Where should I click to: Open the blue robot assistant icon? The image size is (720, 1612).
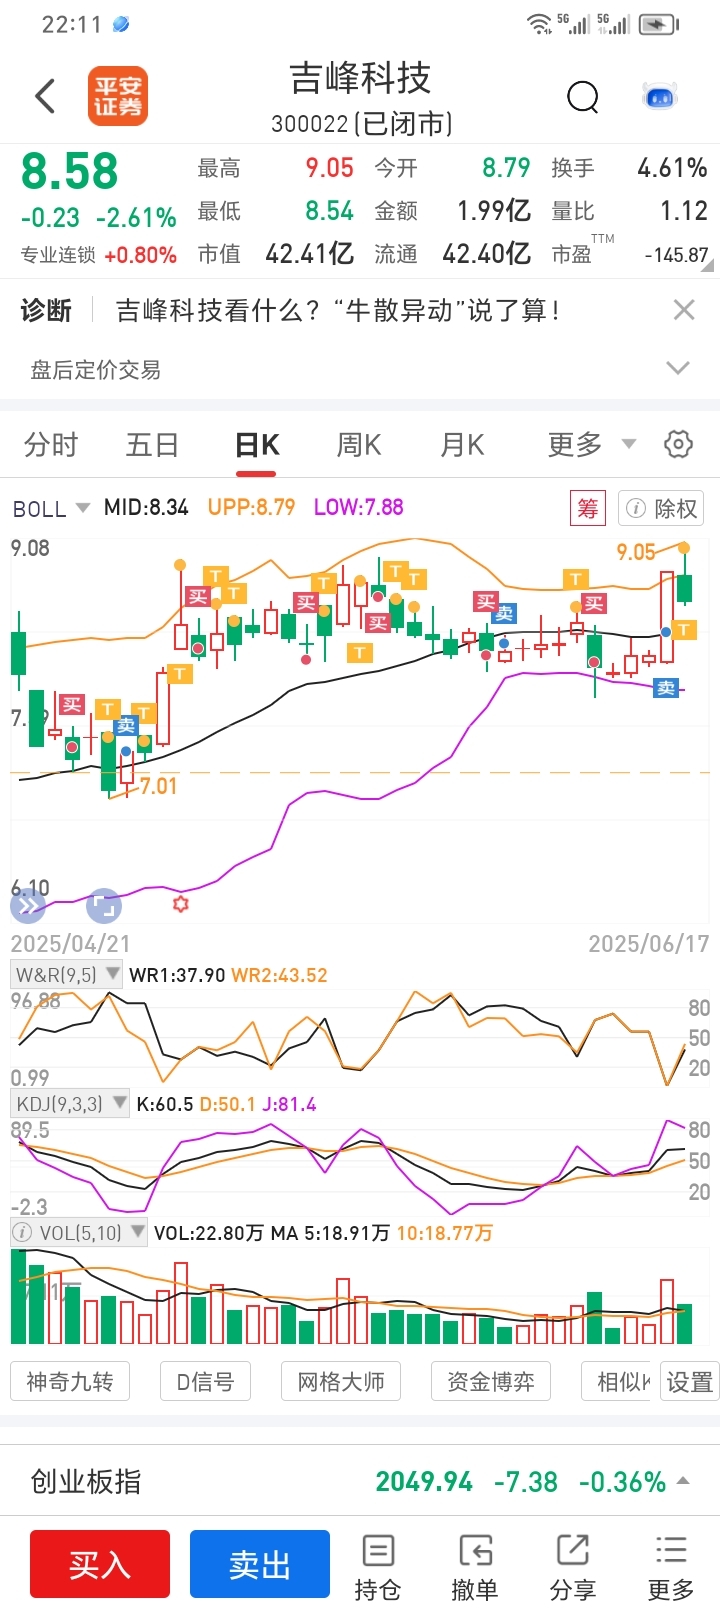(x=660, y=96)
